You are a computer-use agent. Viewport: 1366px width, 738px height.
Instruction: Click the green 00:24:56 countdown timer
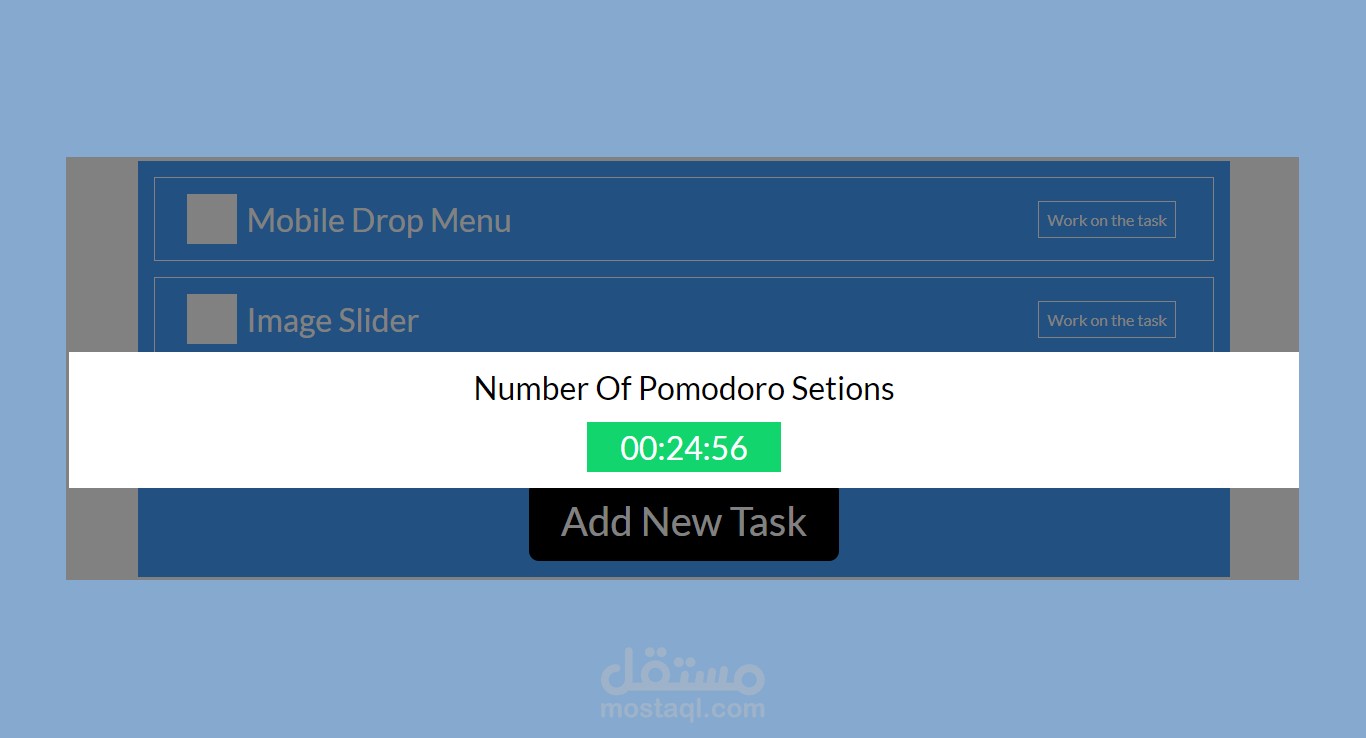click(684, 447)
